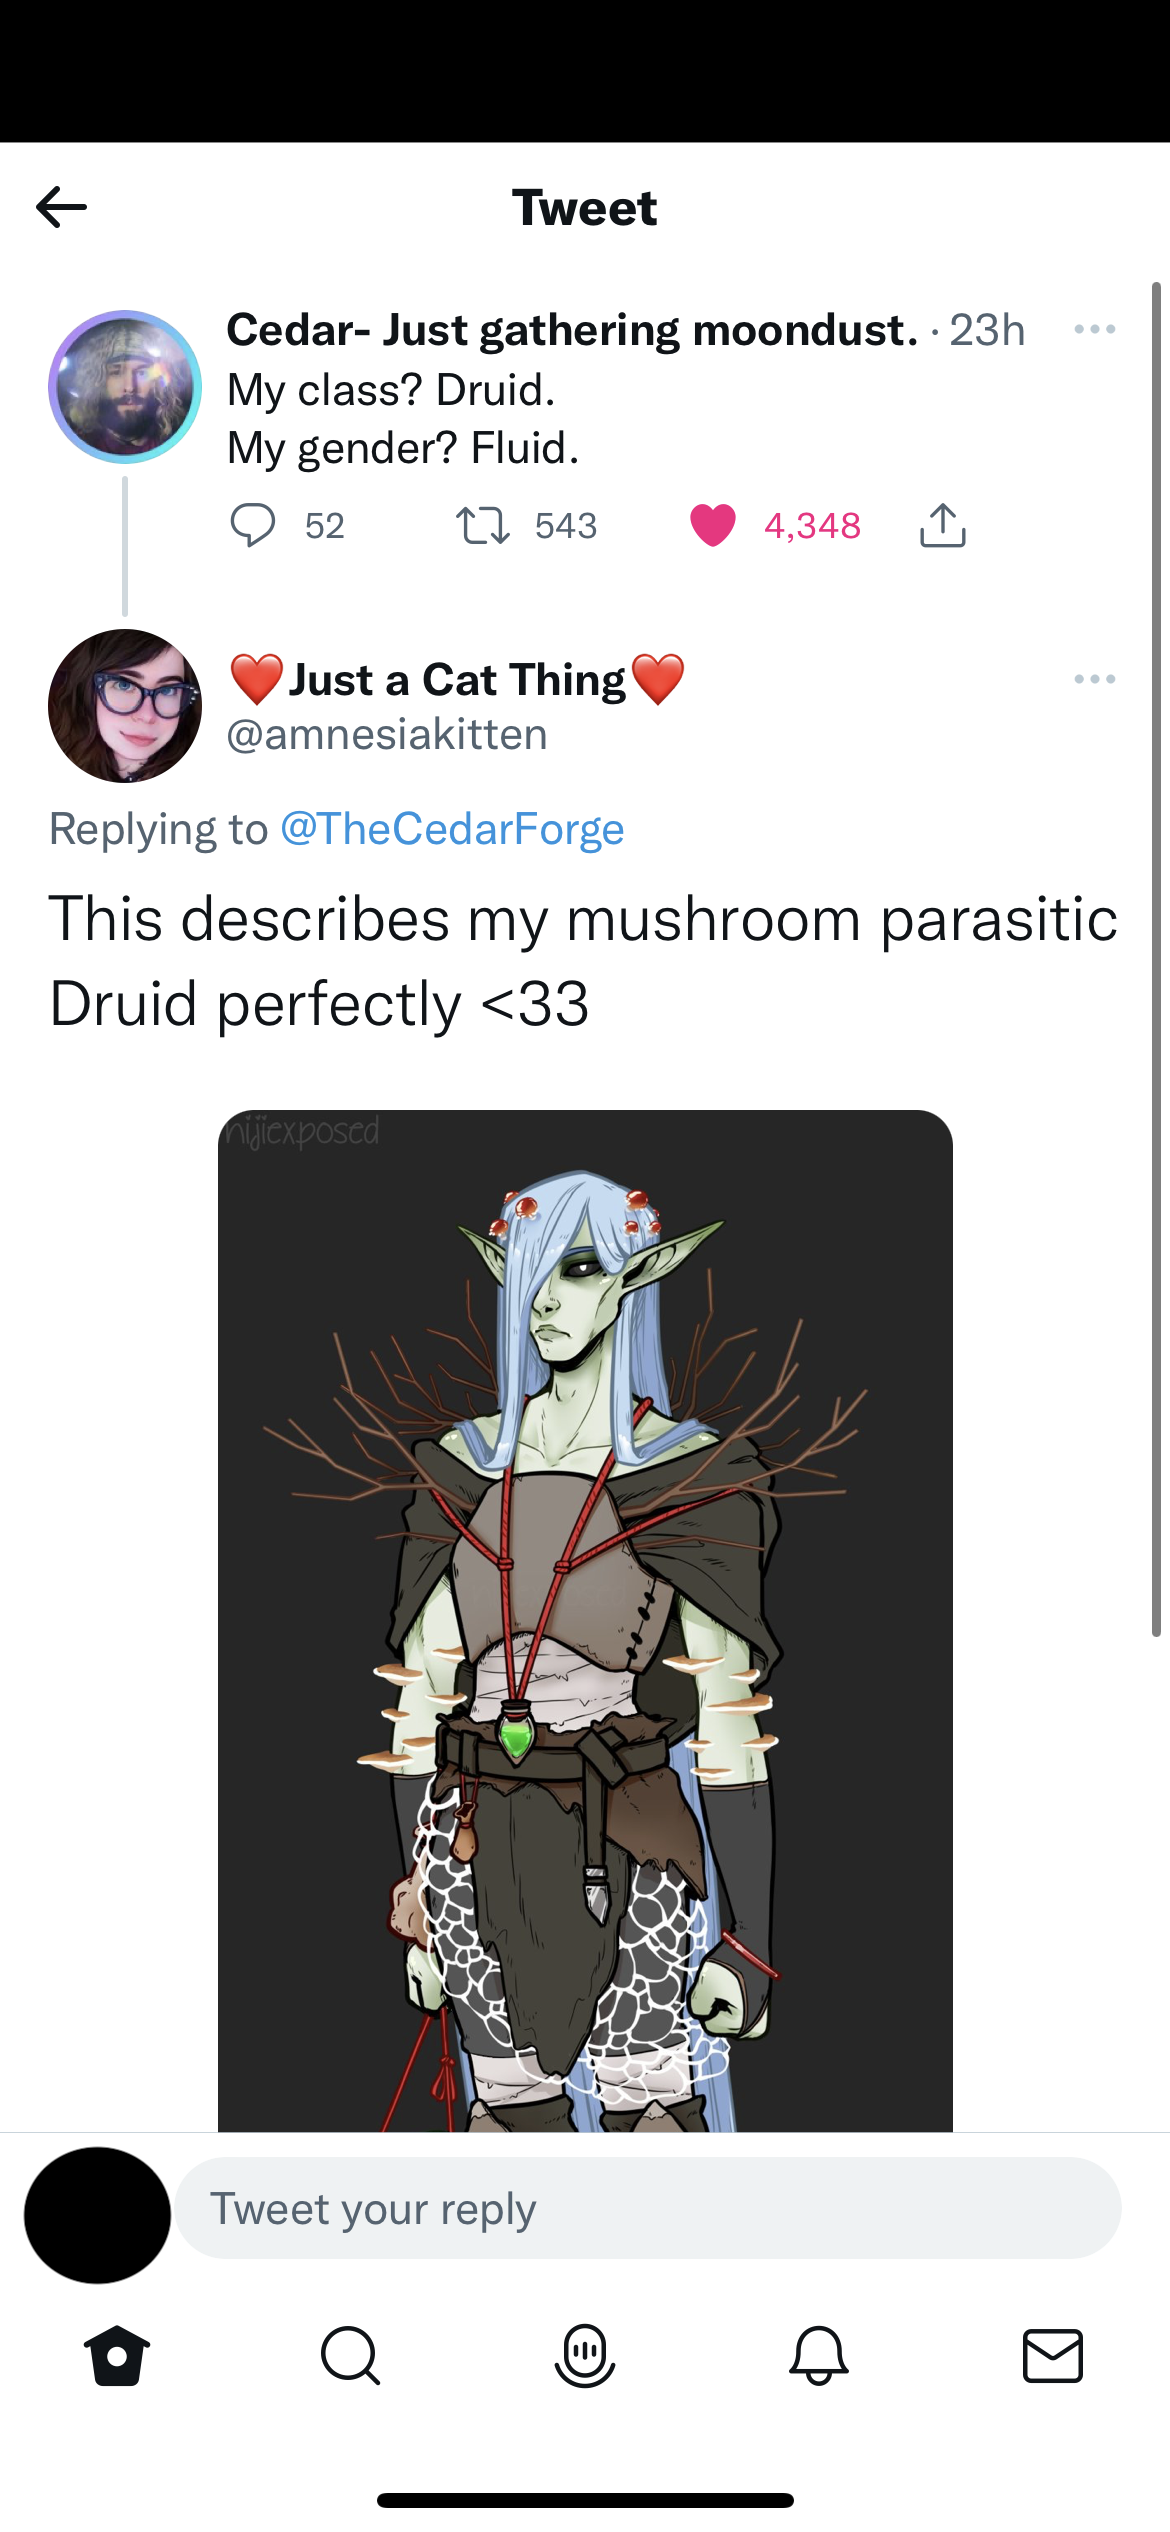Open more options on amnesiakitten's reply
1170x2532 pixels.
tap(1095, 679)
